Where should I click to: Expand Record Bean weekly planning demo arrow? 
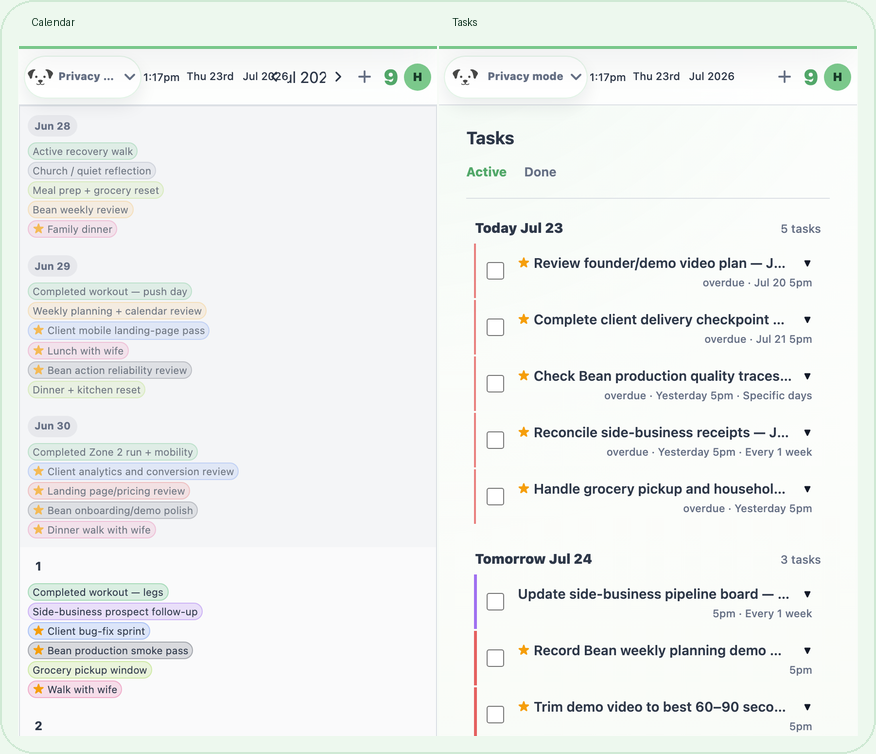point(807,650)
